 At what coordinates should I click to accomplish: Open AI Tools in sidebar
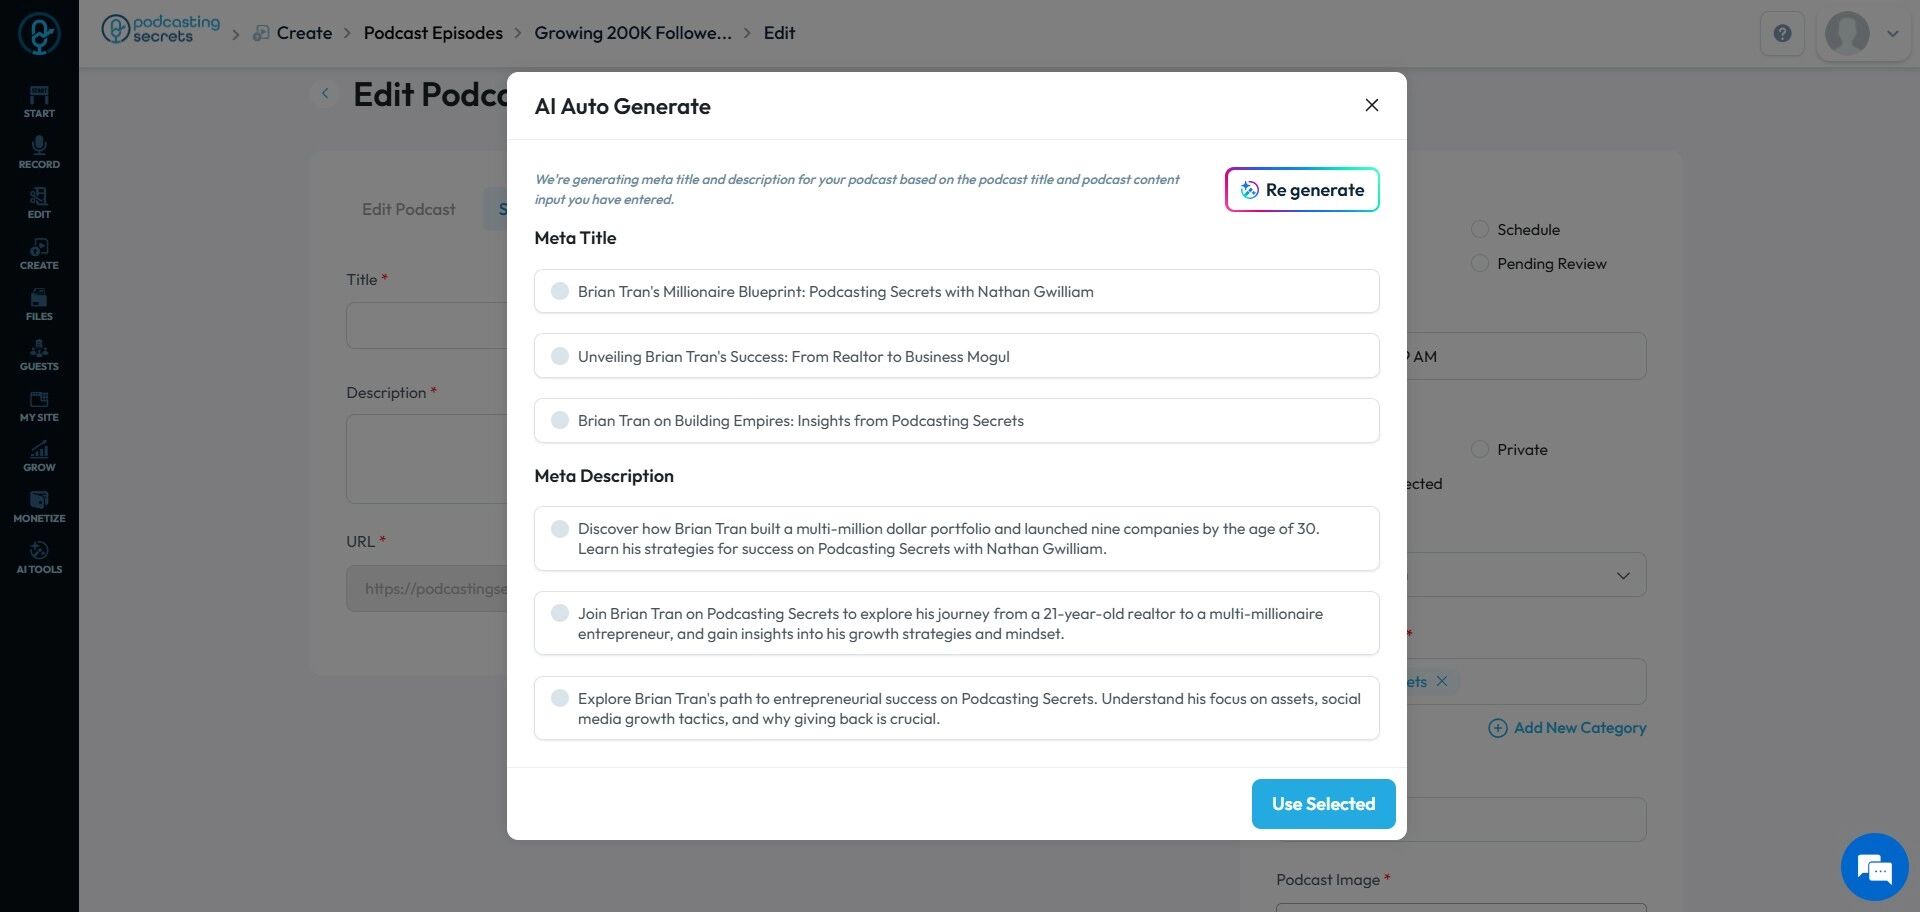[x=39, y=557]
